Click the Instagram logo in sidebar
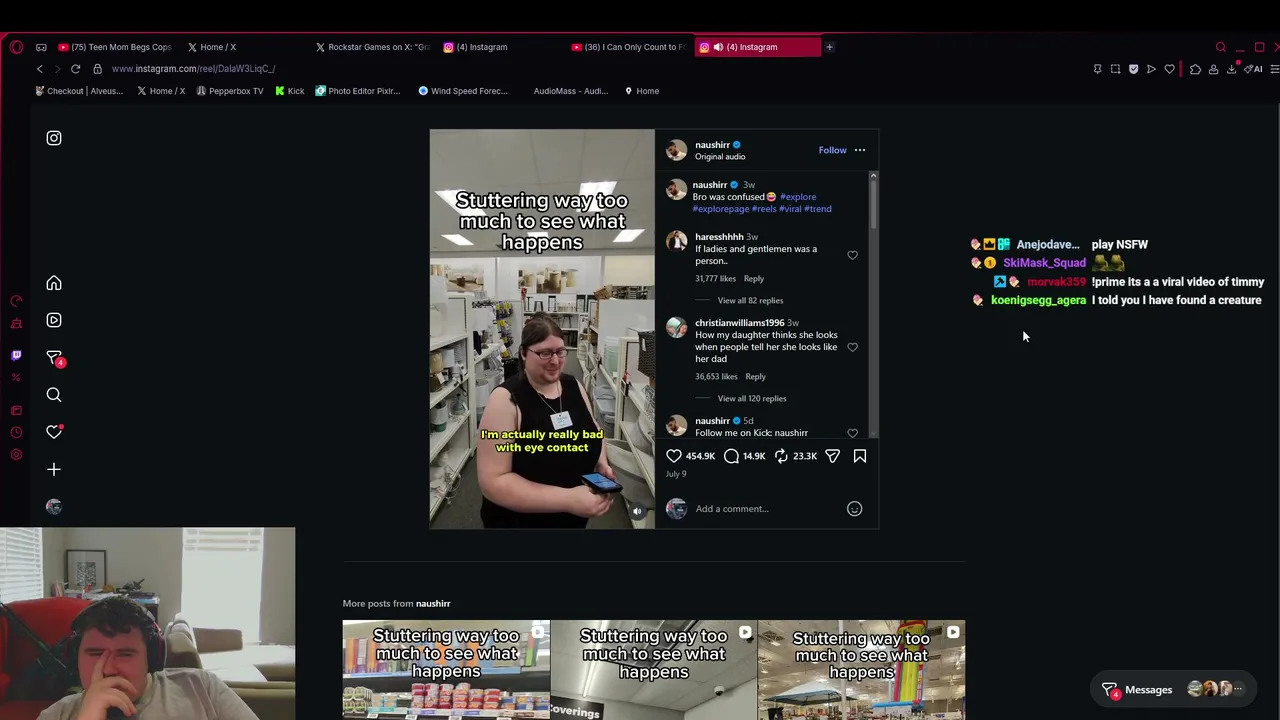The width and height of the screenshot is (1280, 720). (54, 138)
